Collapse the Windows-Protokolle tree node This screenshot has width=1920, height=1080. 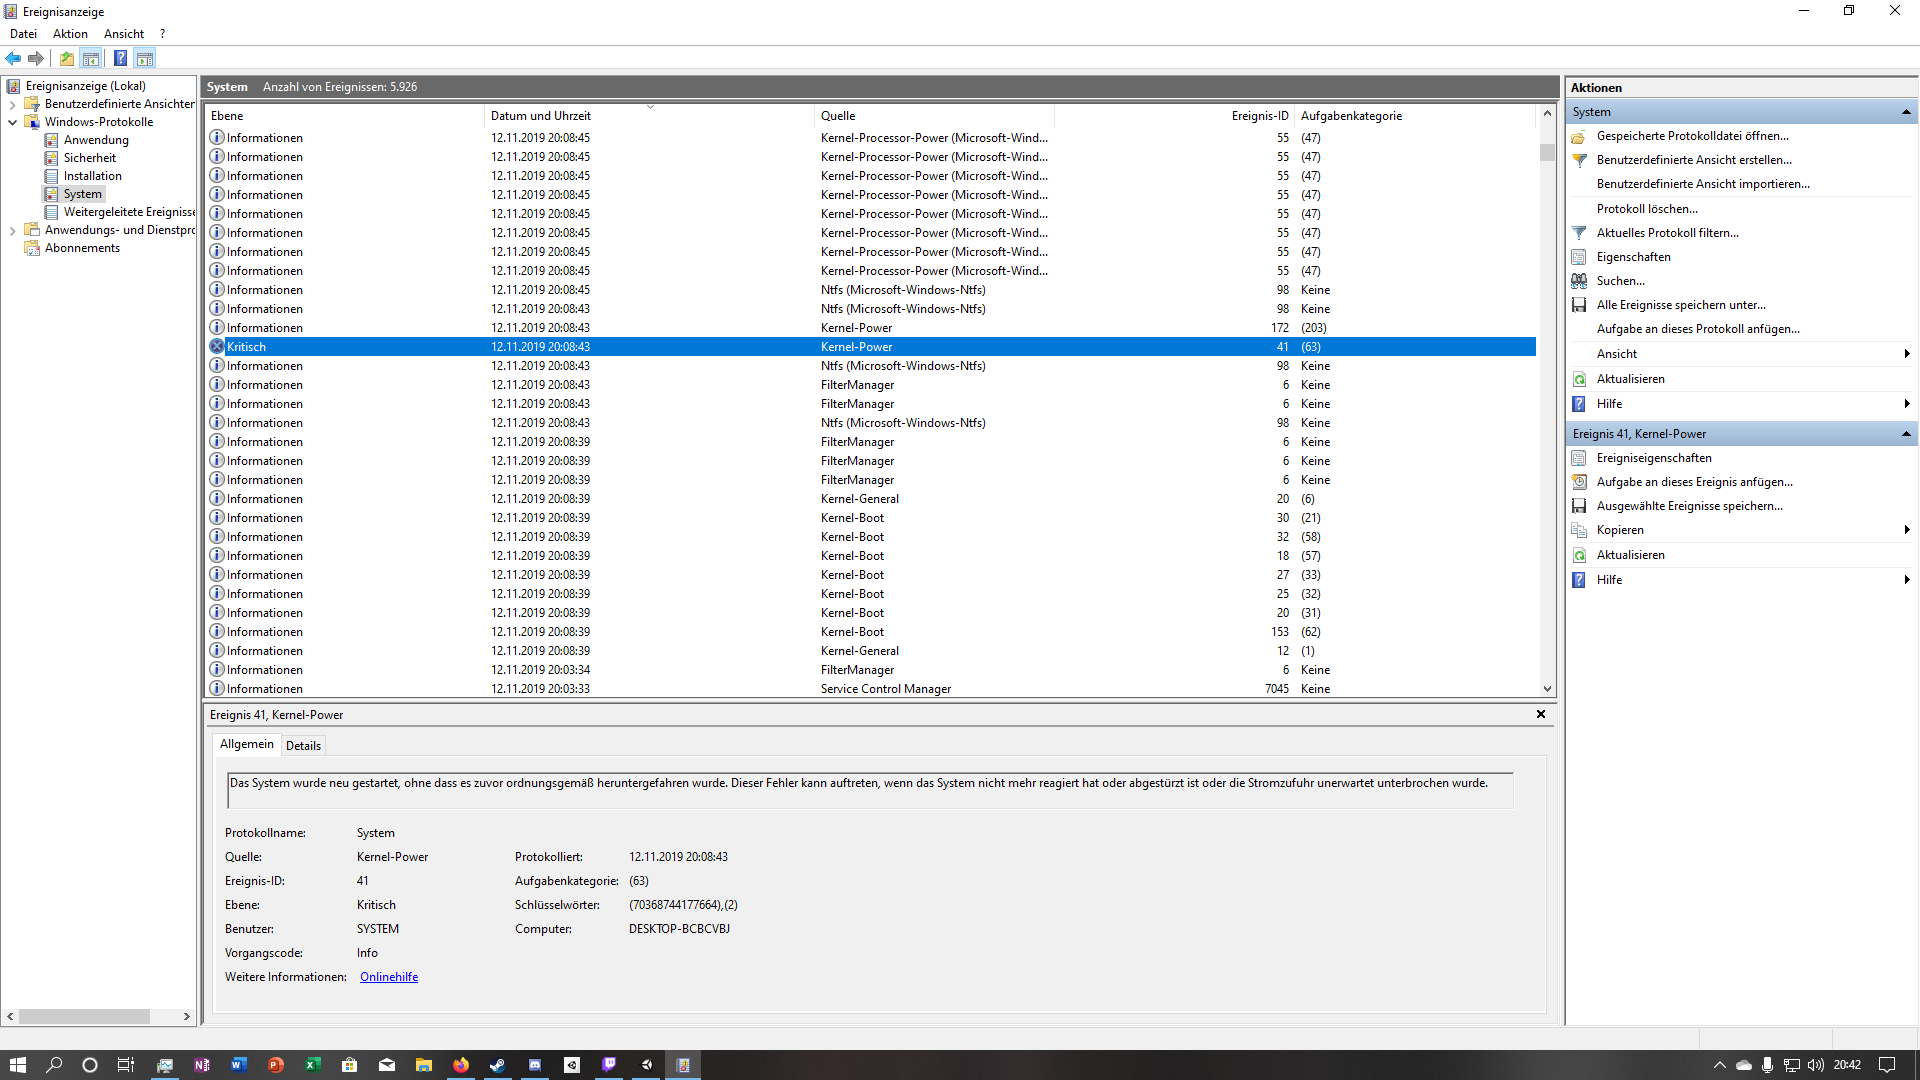click(12, 122)
